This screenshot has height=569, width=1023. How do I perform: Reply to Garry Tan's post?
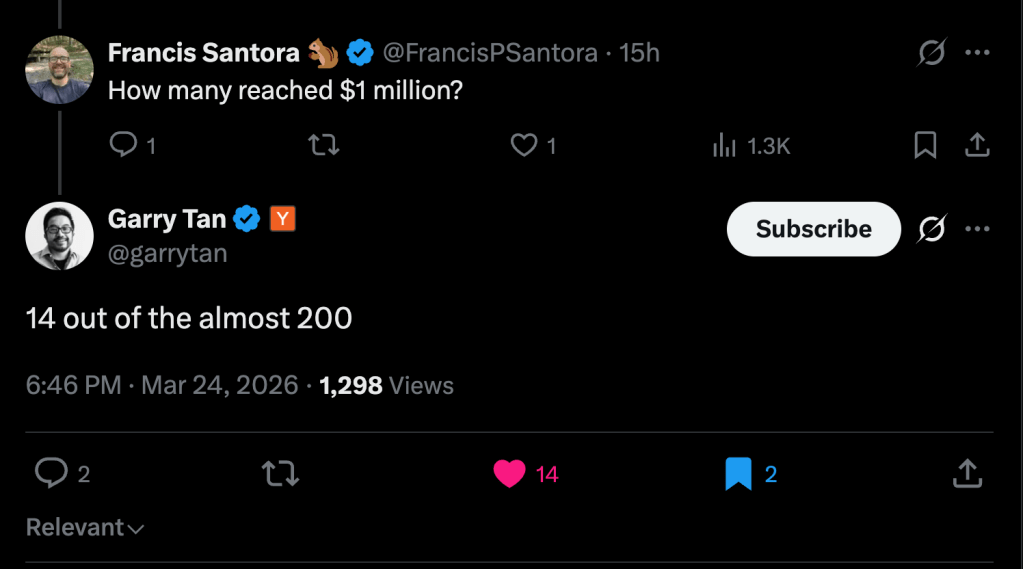[51, 473]
